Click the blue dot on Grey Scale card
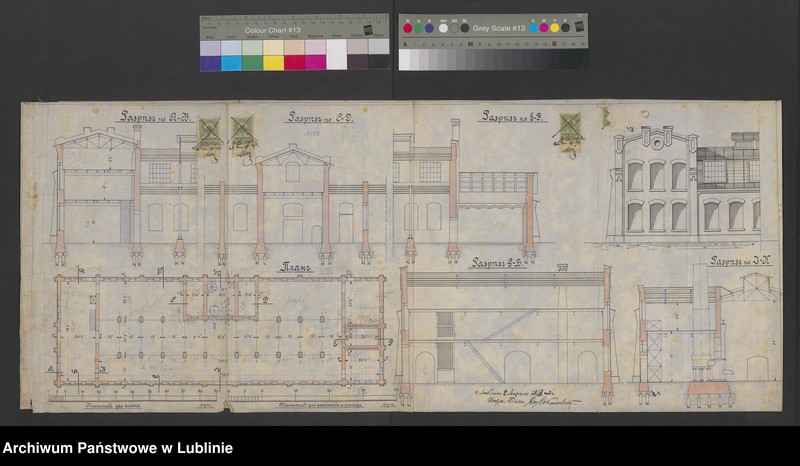 click(x=429, y=28)
